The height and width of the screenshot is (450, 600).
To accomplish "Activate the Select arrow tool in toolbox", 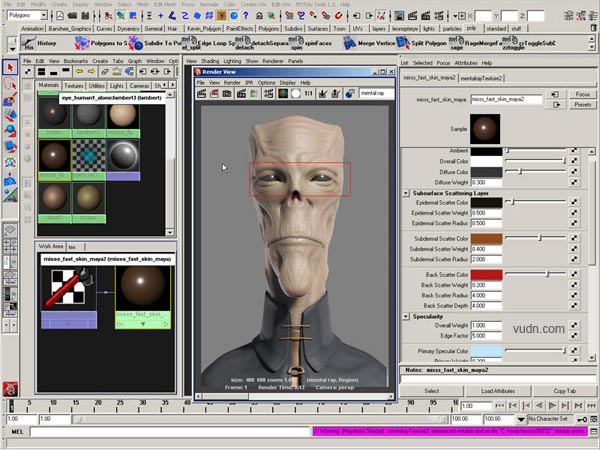I will click(x=10, y=68).
